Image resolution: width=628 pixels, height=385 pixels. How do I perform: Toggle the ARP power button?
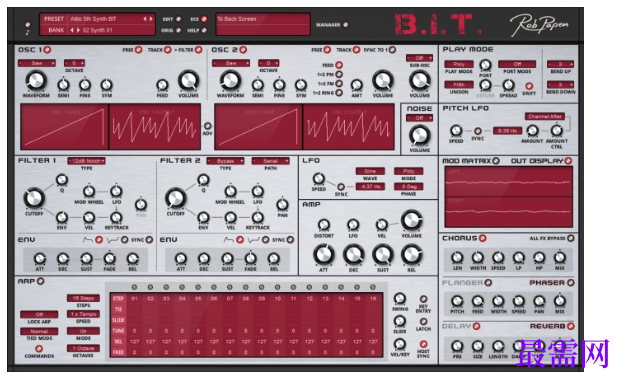(x=40, y=281)
